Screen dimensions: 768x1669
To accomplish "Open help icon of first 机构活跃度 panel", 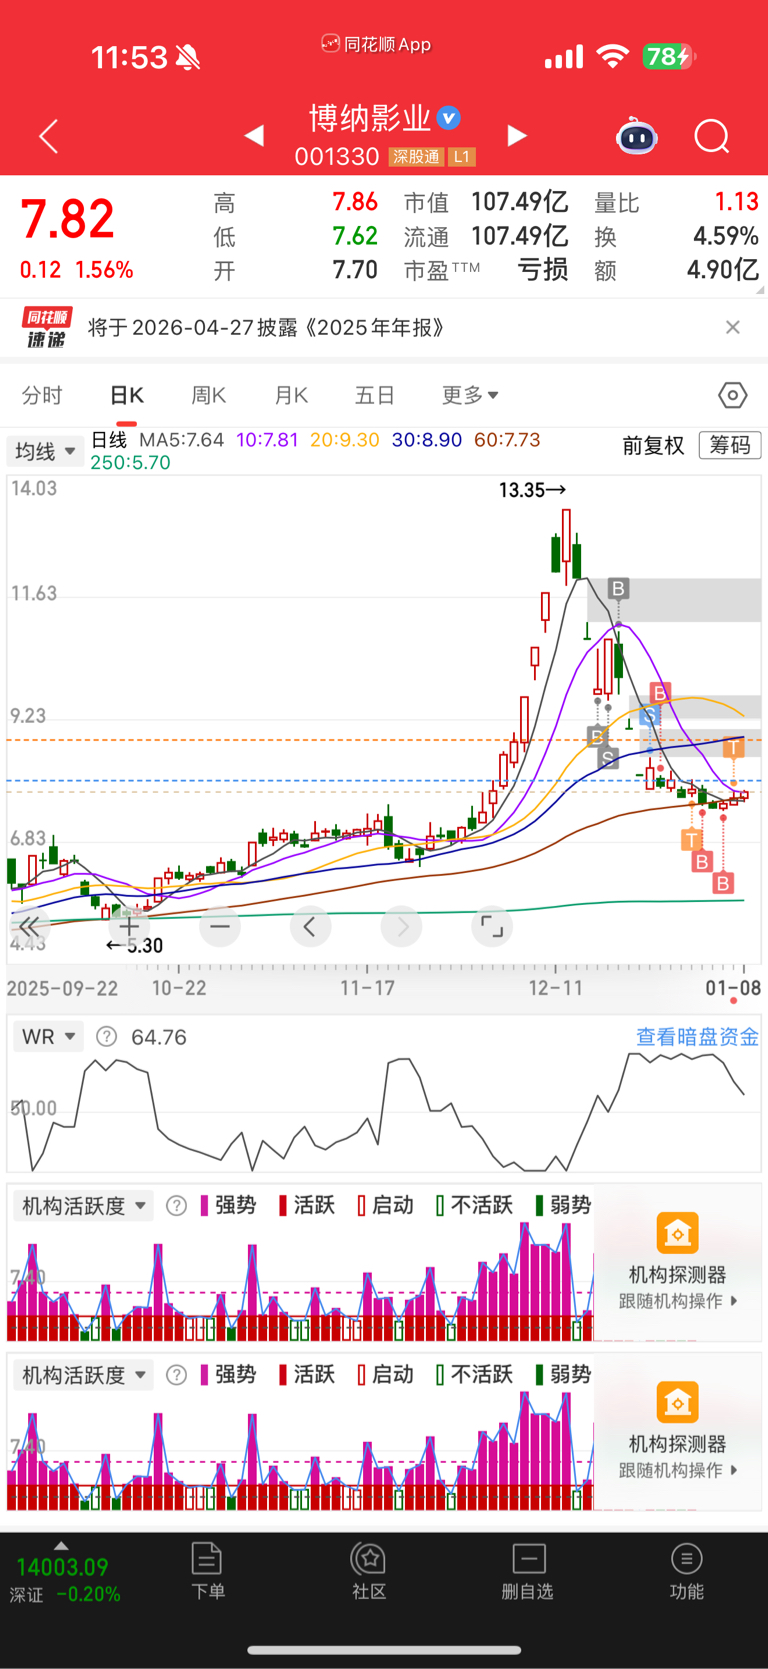I will [176, 1206].
